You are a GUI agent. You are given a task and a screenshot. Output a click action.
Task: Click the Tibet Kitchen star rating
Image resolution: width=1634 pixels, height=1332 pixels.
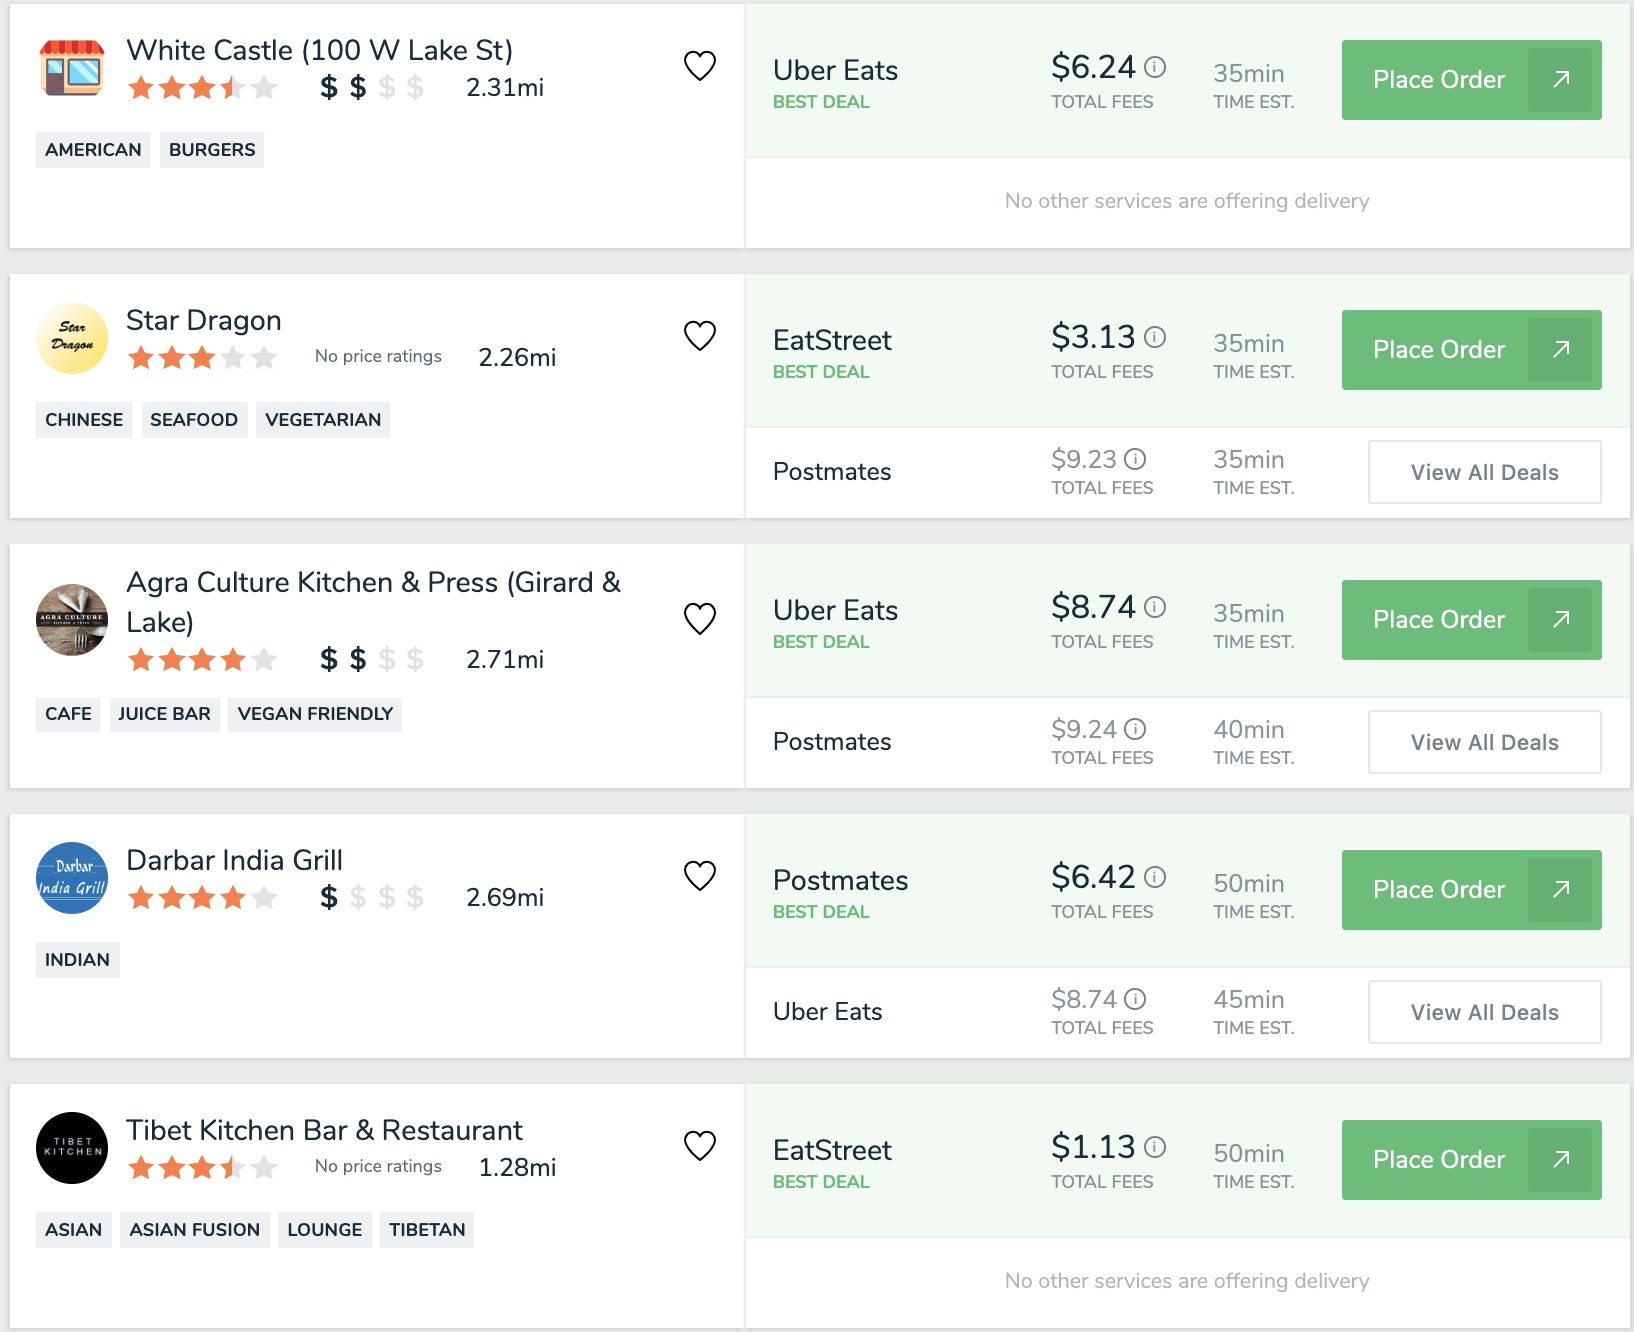point(203,1168)
